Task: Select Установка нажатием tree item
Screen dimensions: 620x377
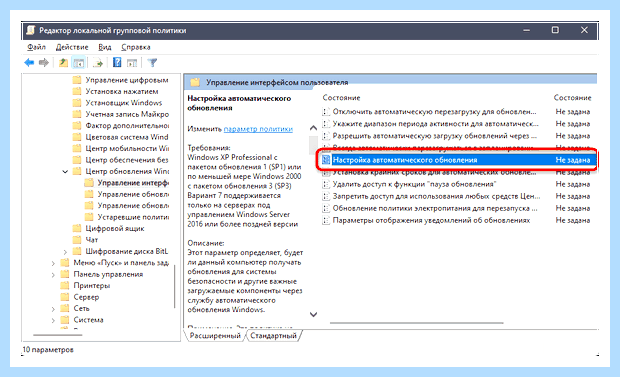Action: click(122, 91)
